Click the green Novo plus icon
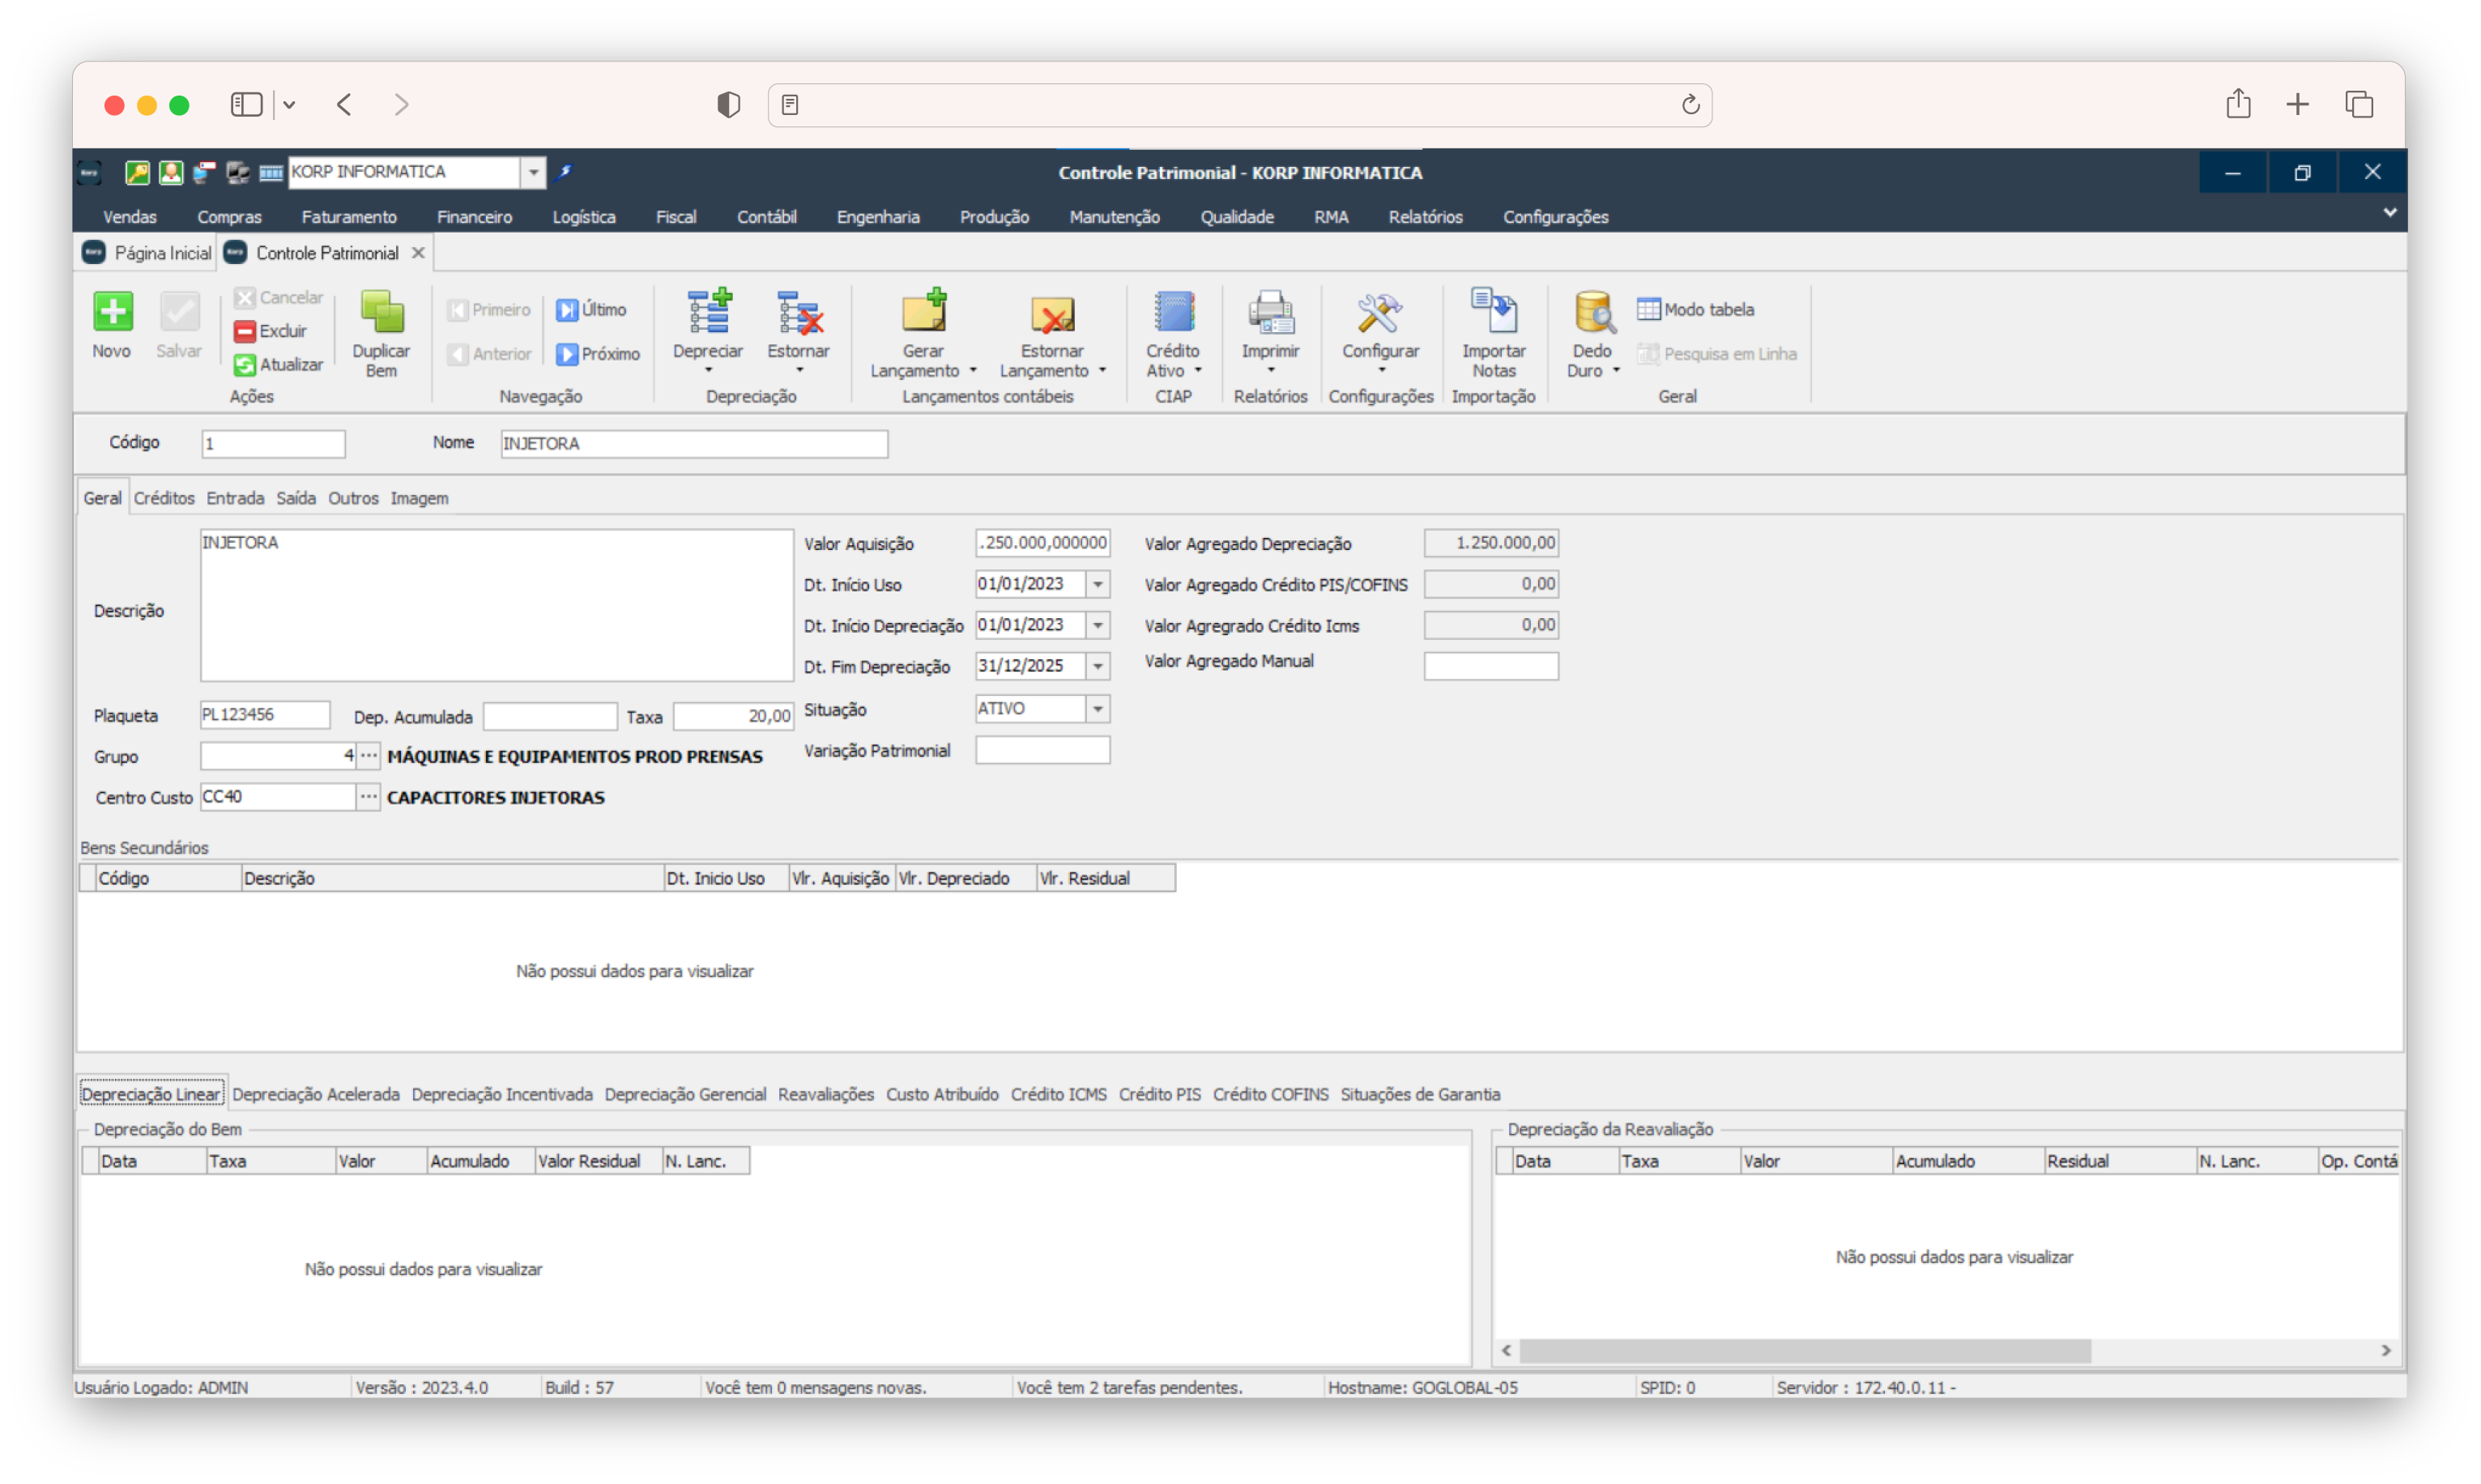 coord(112,312)
